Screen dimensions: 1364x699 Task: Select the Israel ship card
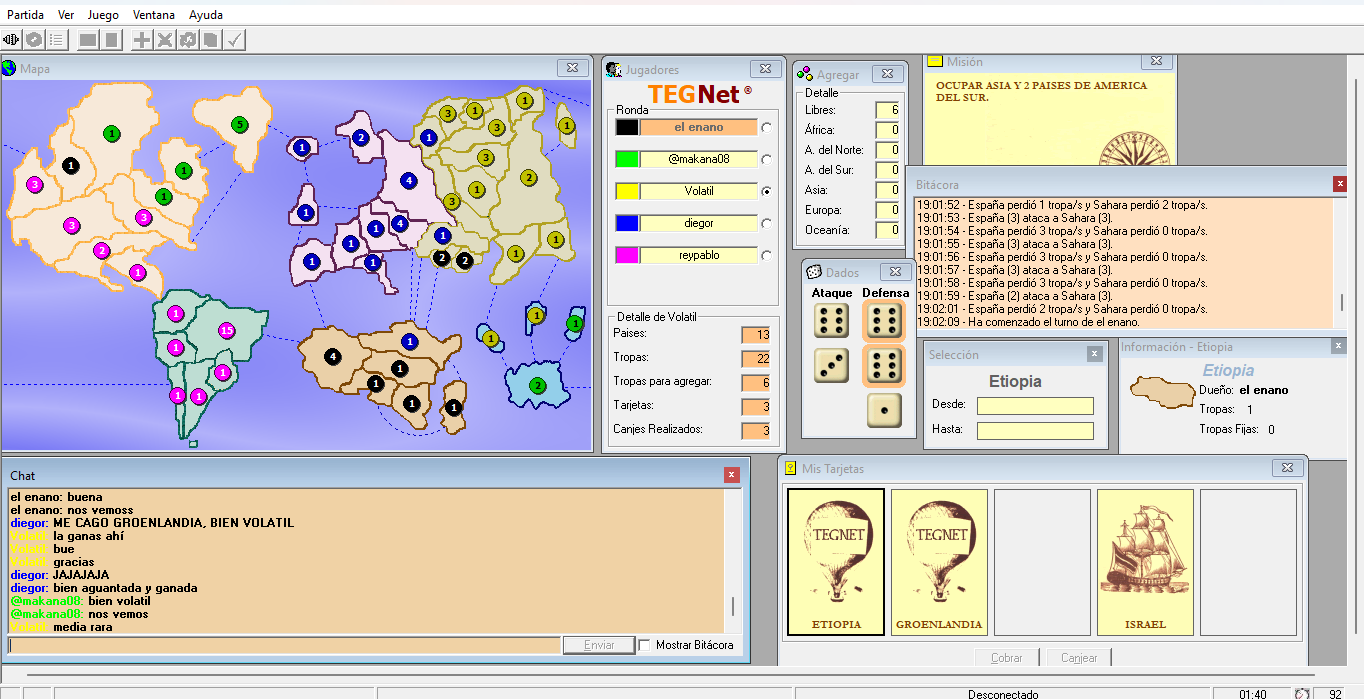click(1144, 562)
